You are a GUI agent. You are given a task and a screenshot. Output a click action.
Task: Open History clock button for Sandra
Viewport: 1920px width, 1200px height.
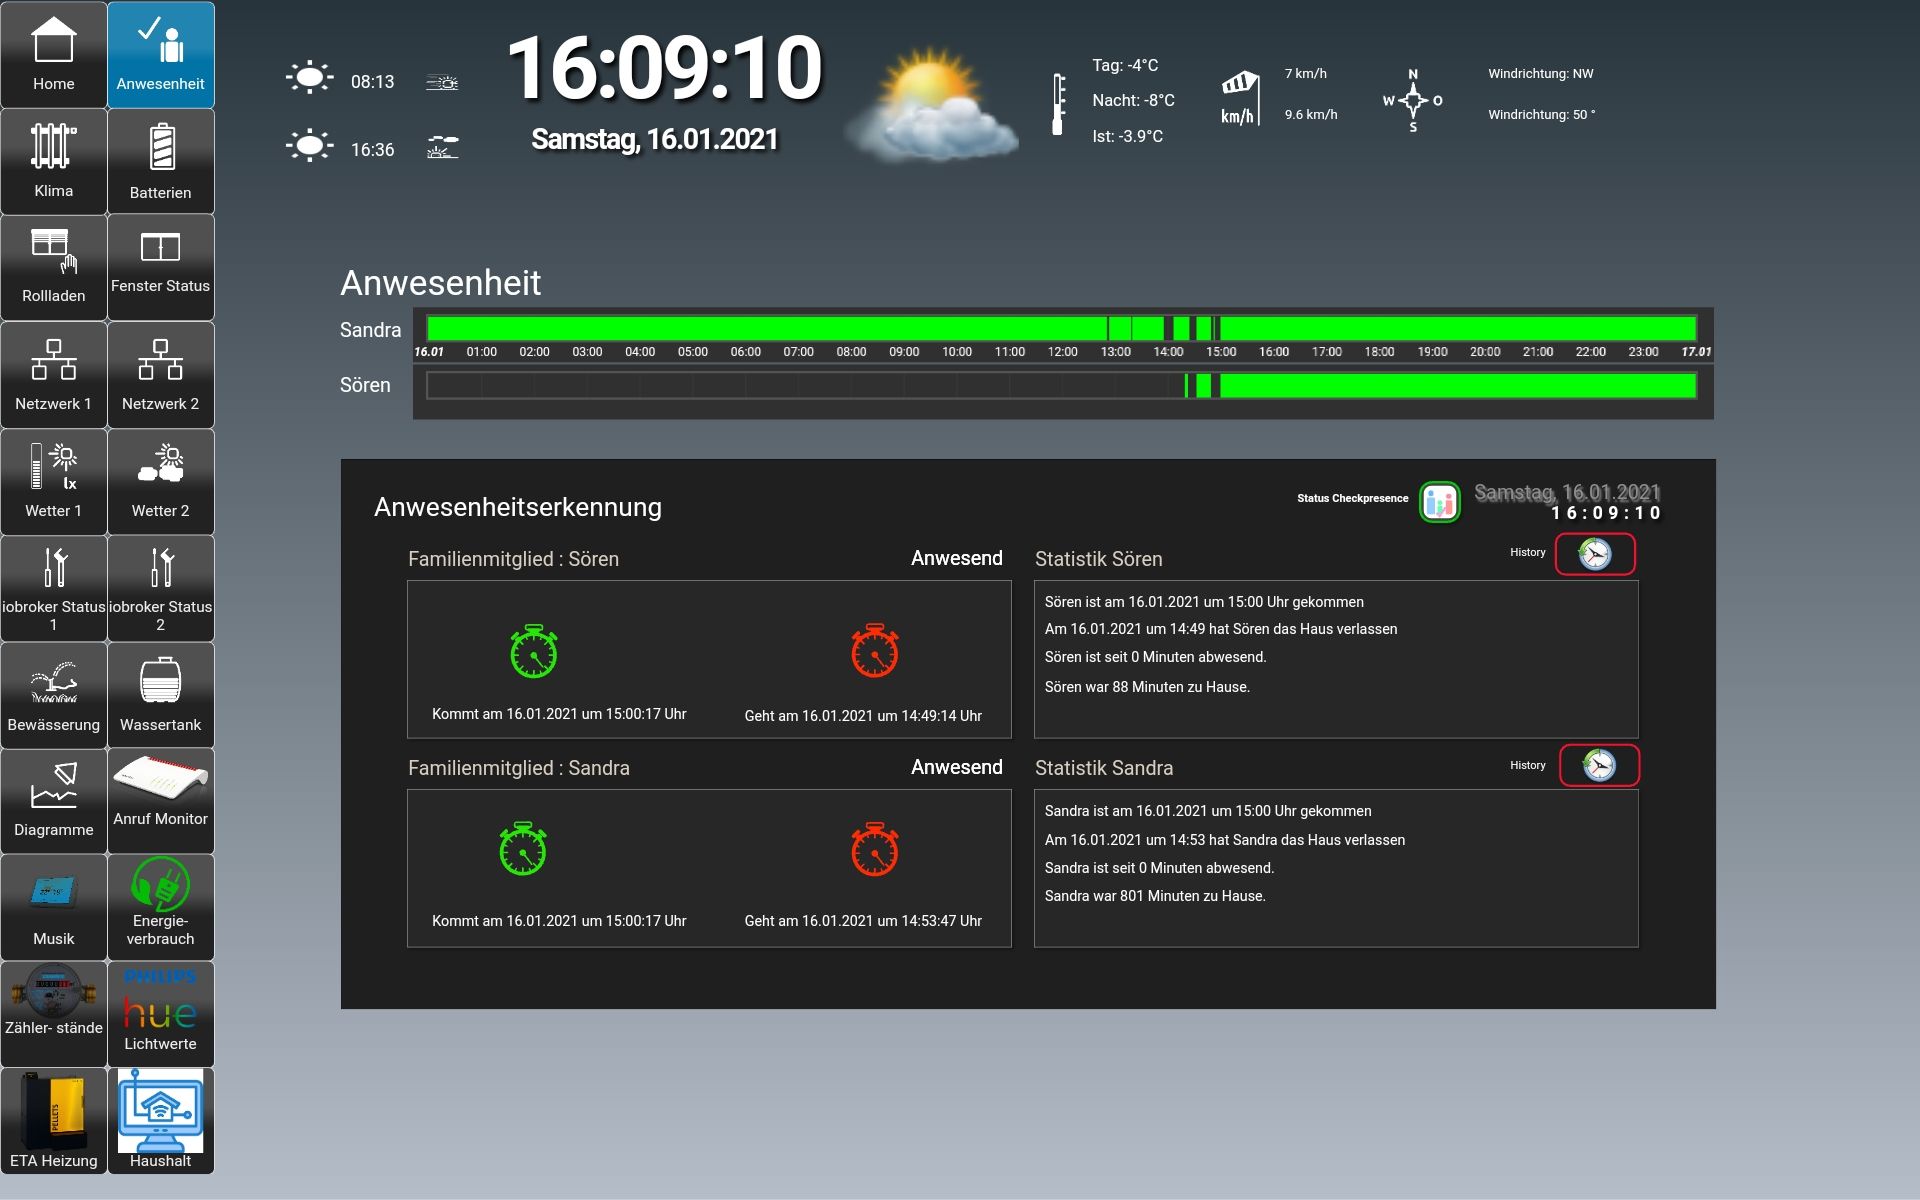(1598, 766)
